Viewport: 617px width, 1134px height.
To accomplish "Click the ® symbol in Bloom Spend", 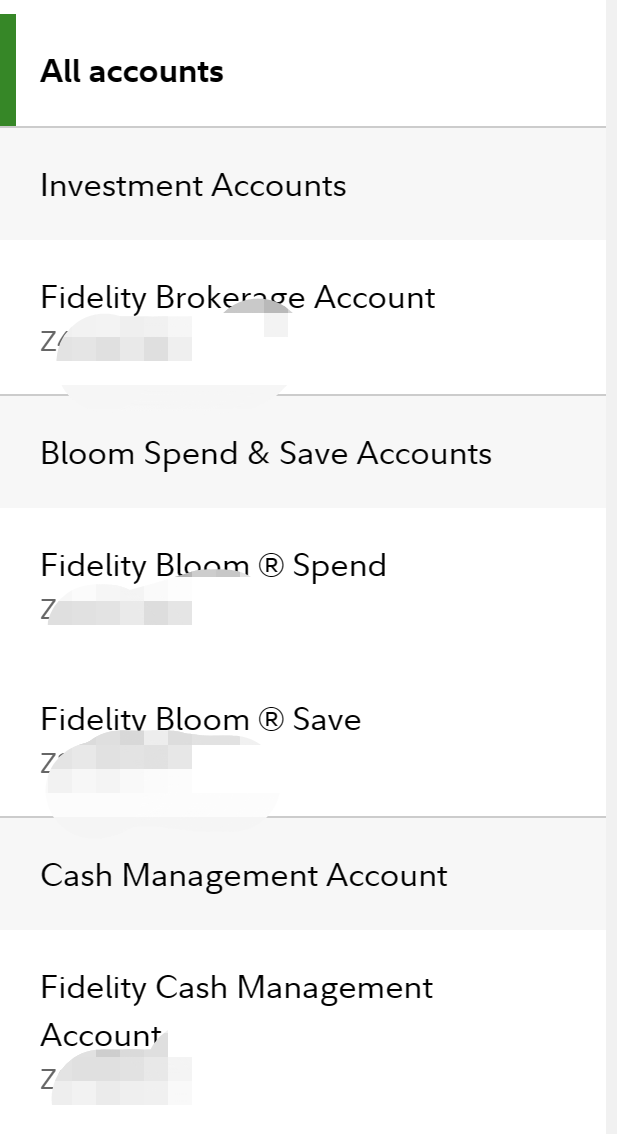I will click(271, 566).
